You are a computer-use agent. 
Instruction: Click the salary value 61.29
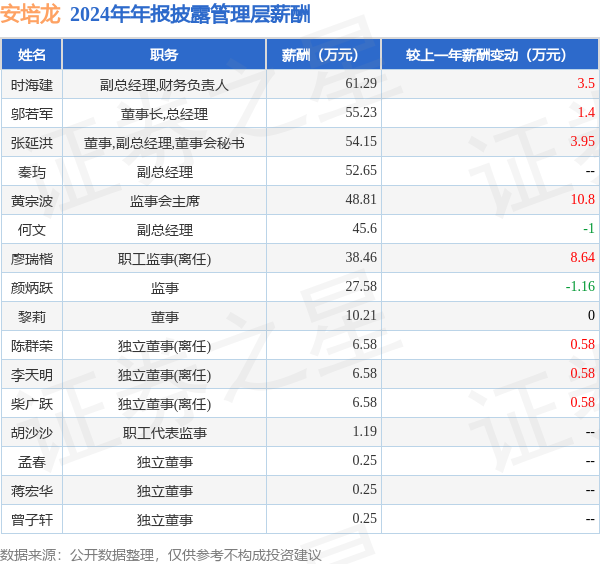click(361, 83)
